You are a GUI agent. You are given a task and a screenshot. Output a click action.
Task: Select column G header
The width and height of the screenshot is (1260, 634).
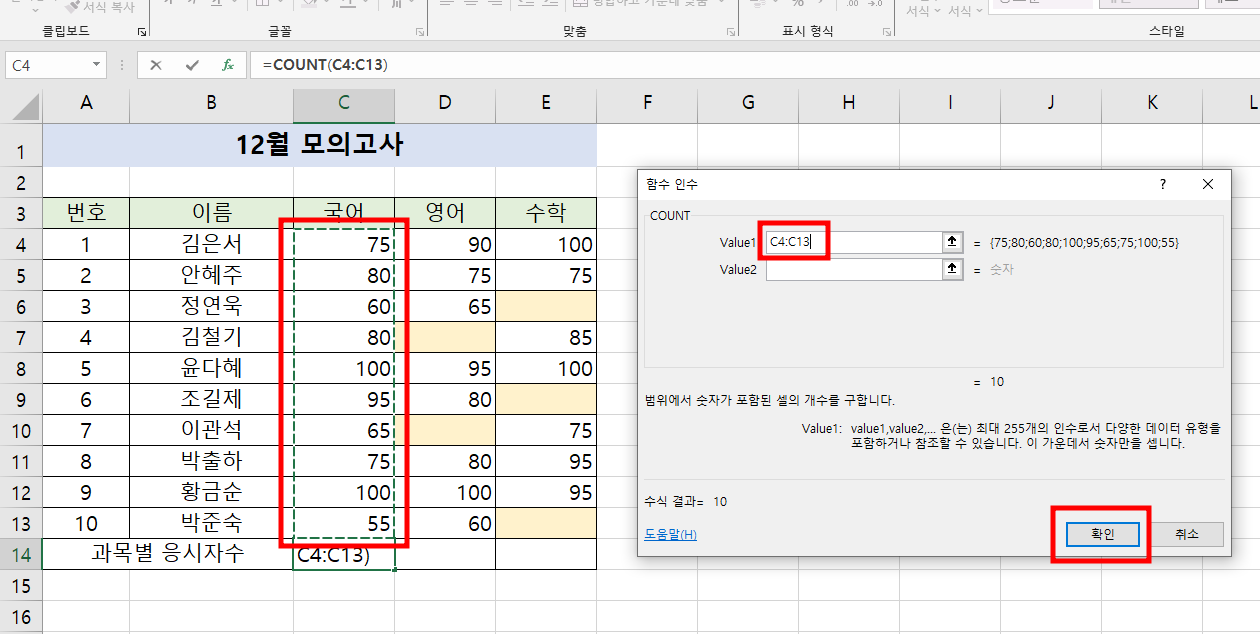[748, 102]
